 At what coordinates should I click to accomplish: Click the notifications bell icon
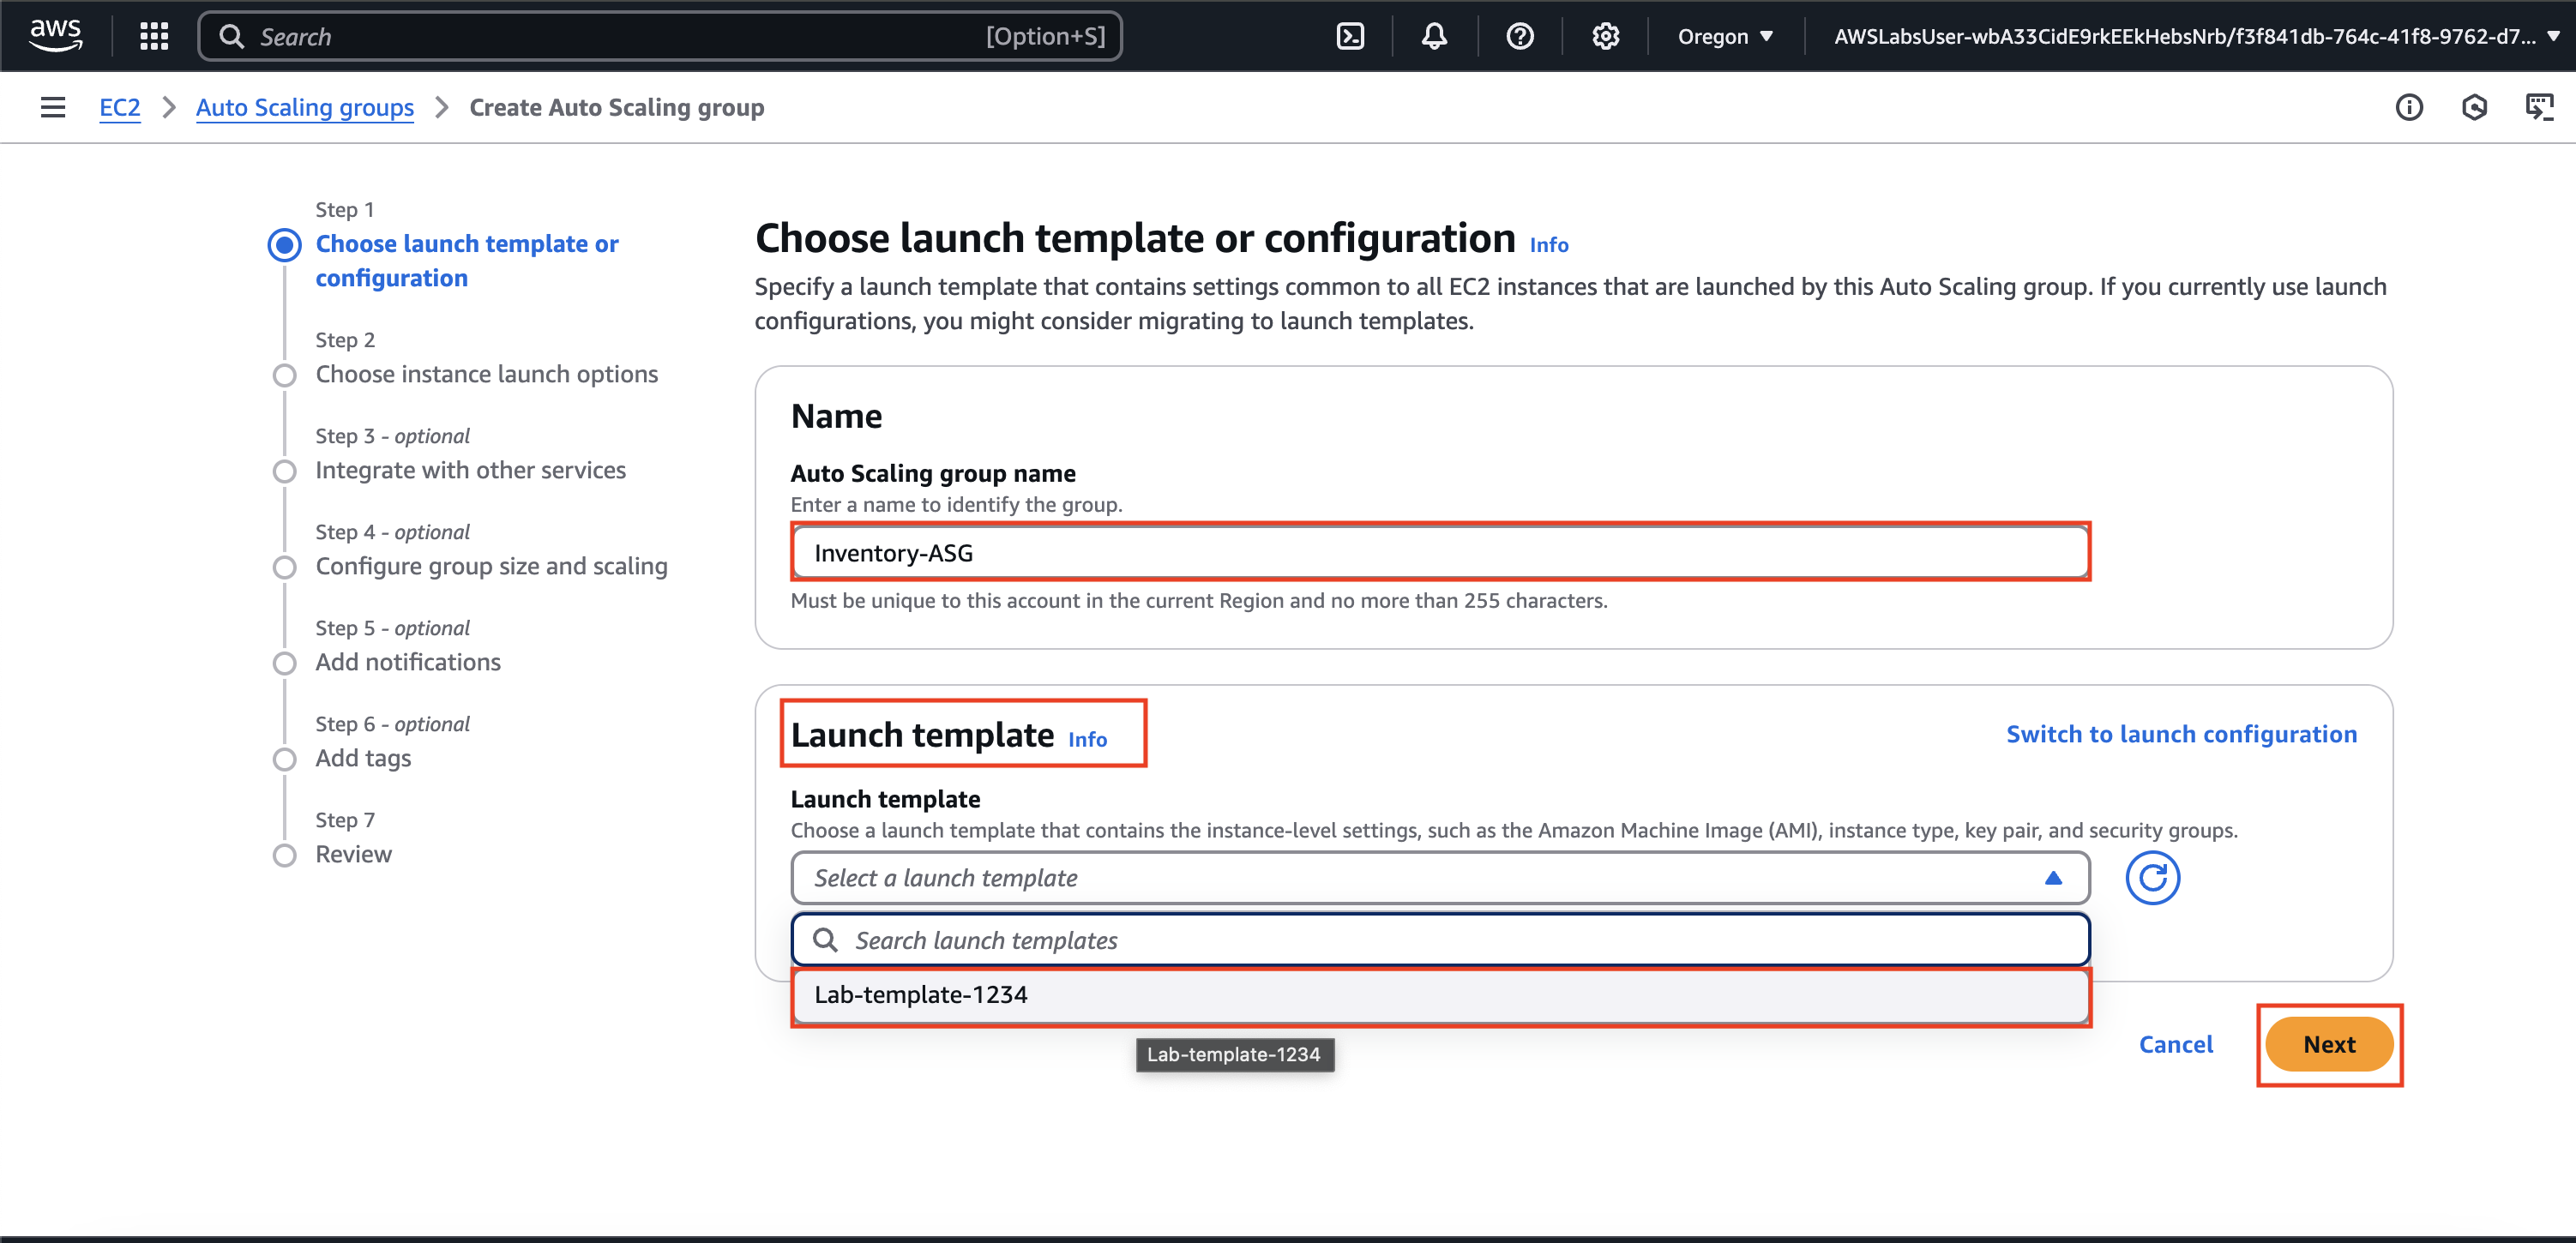(x=1434, y=37)
